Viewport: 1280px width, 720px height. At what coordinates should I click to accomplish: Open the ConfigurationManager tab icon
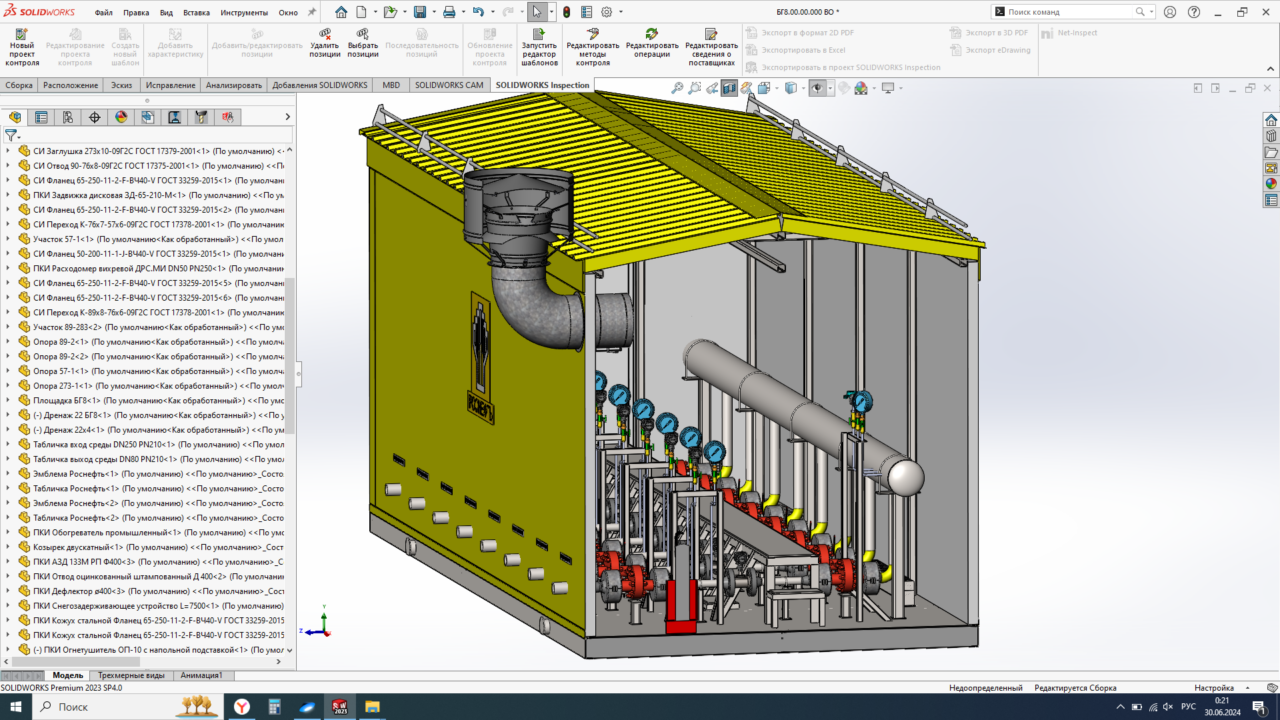(68, 117)
